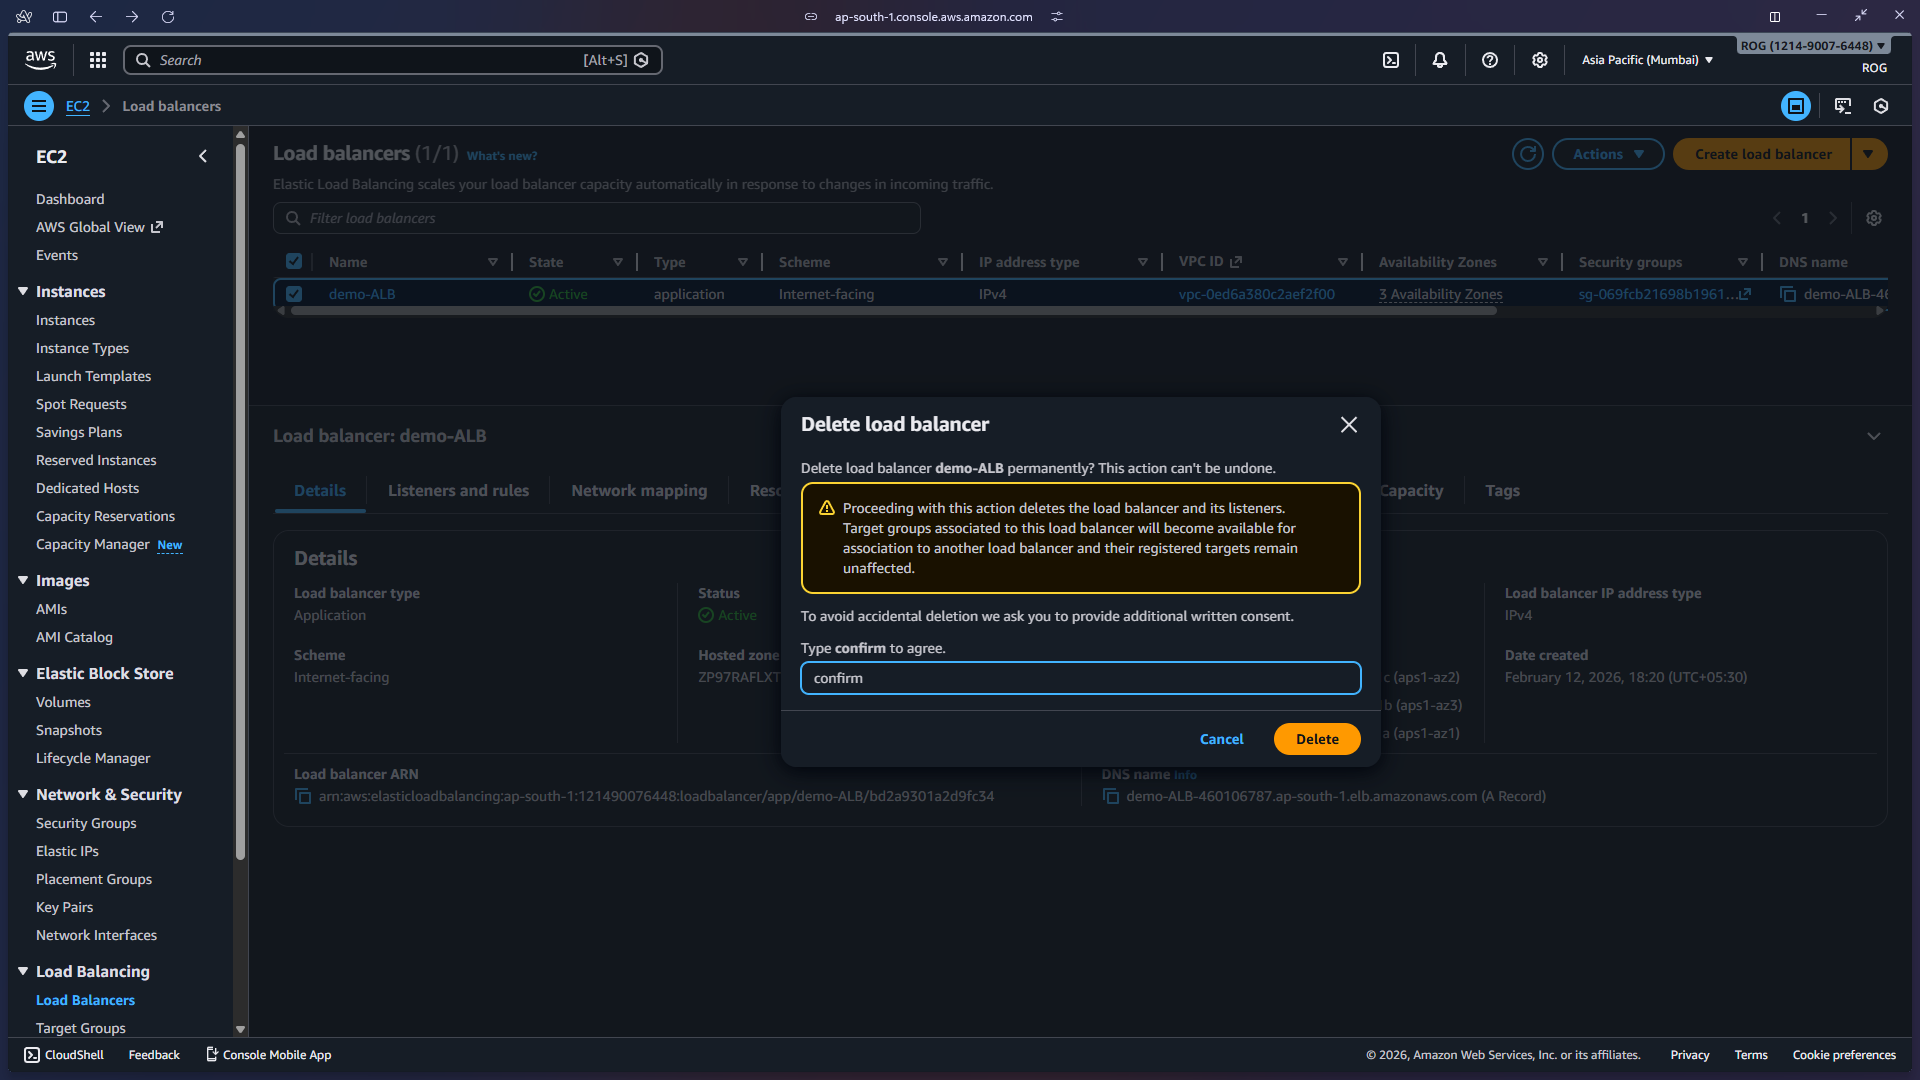1920x1080 pixels.
Task: Open table preferences gear above the list
Action: [x=1874, y=217]
